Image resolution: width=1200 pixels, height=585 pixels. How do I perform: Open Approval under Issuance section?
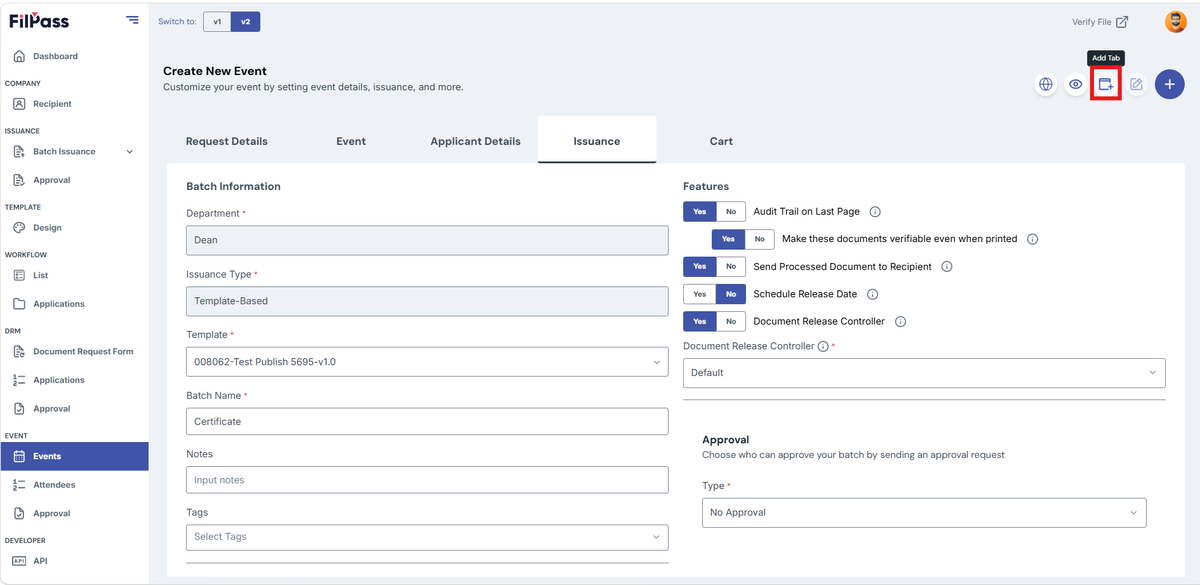tap(52, 180)
